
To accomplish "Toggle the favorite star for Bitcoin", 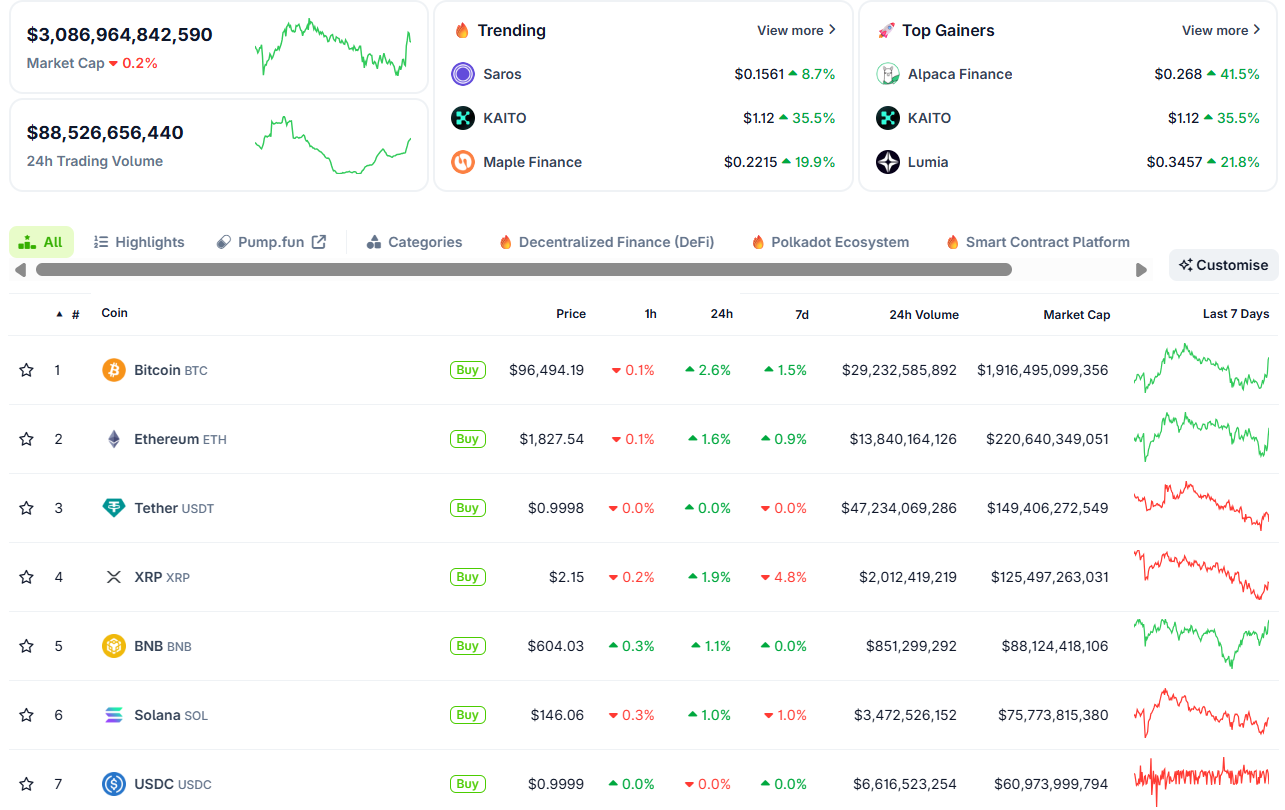I will point(27,370).
